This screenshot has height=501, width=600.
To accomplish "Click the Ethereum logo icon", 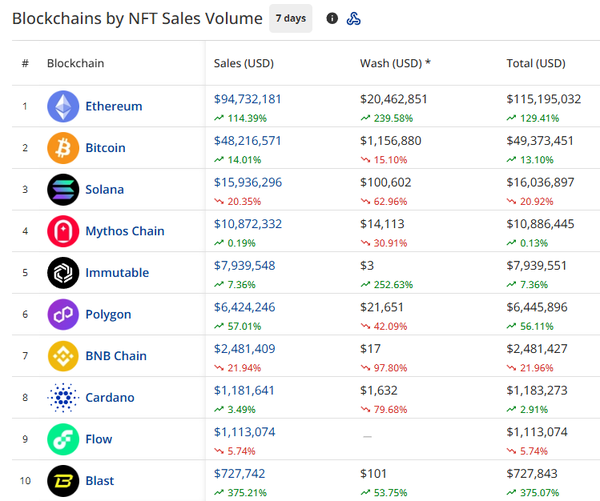I will click(x=63, y=106).
